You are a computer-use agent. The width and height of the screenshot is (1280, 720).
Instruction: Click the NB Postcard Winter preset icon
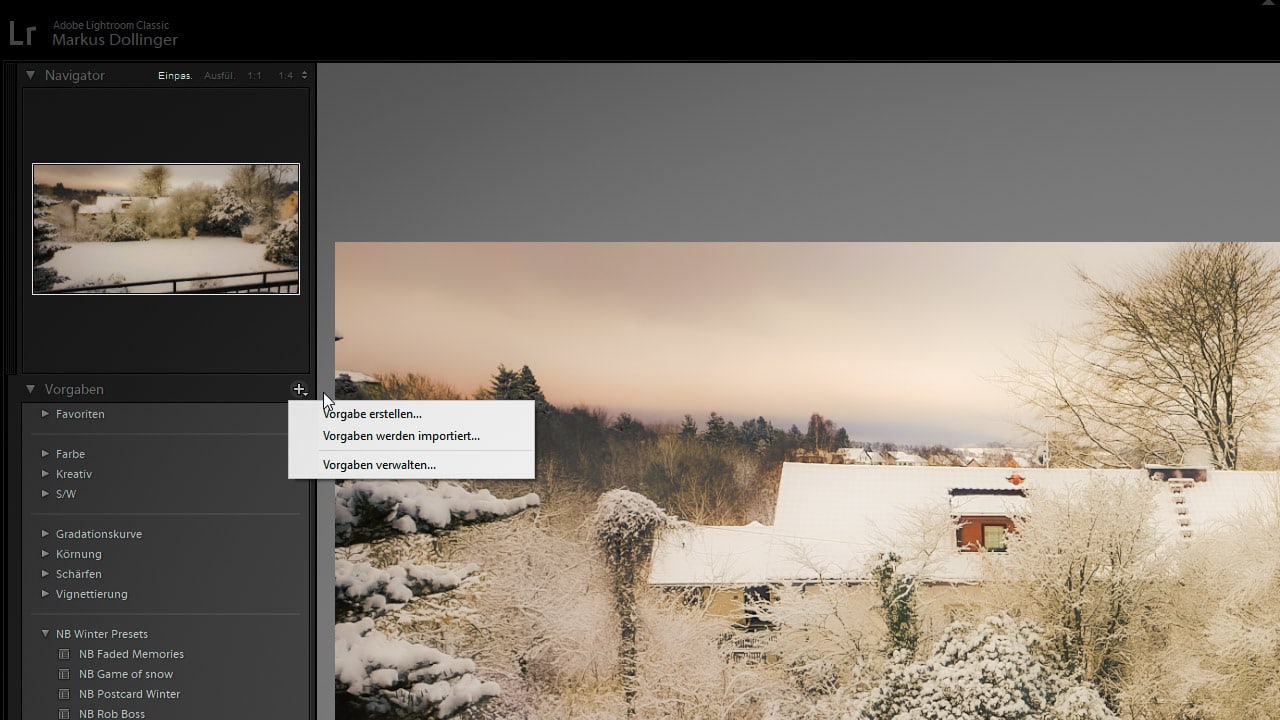pos(64,694)
